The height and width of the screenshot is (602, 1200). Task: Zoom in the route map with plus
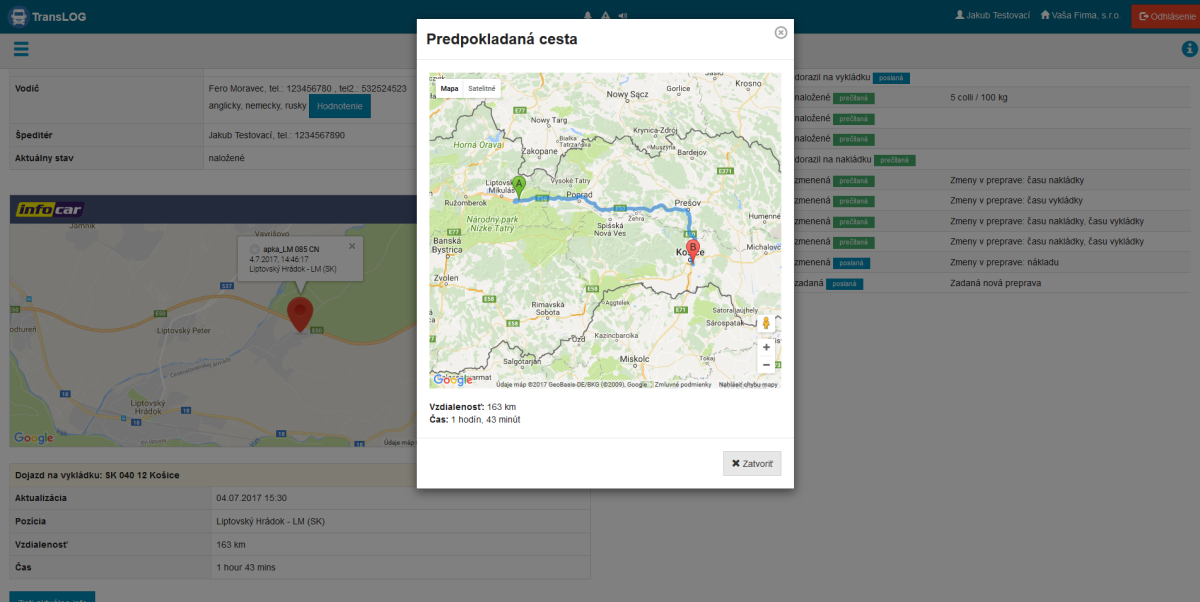766,347
